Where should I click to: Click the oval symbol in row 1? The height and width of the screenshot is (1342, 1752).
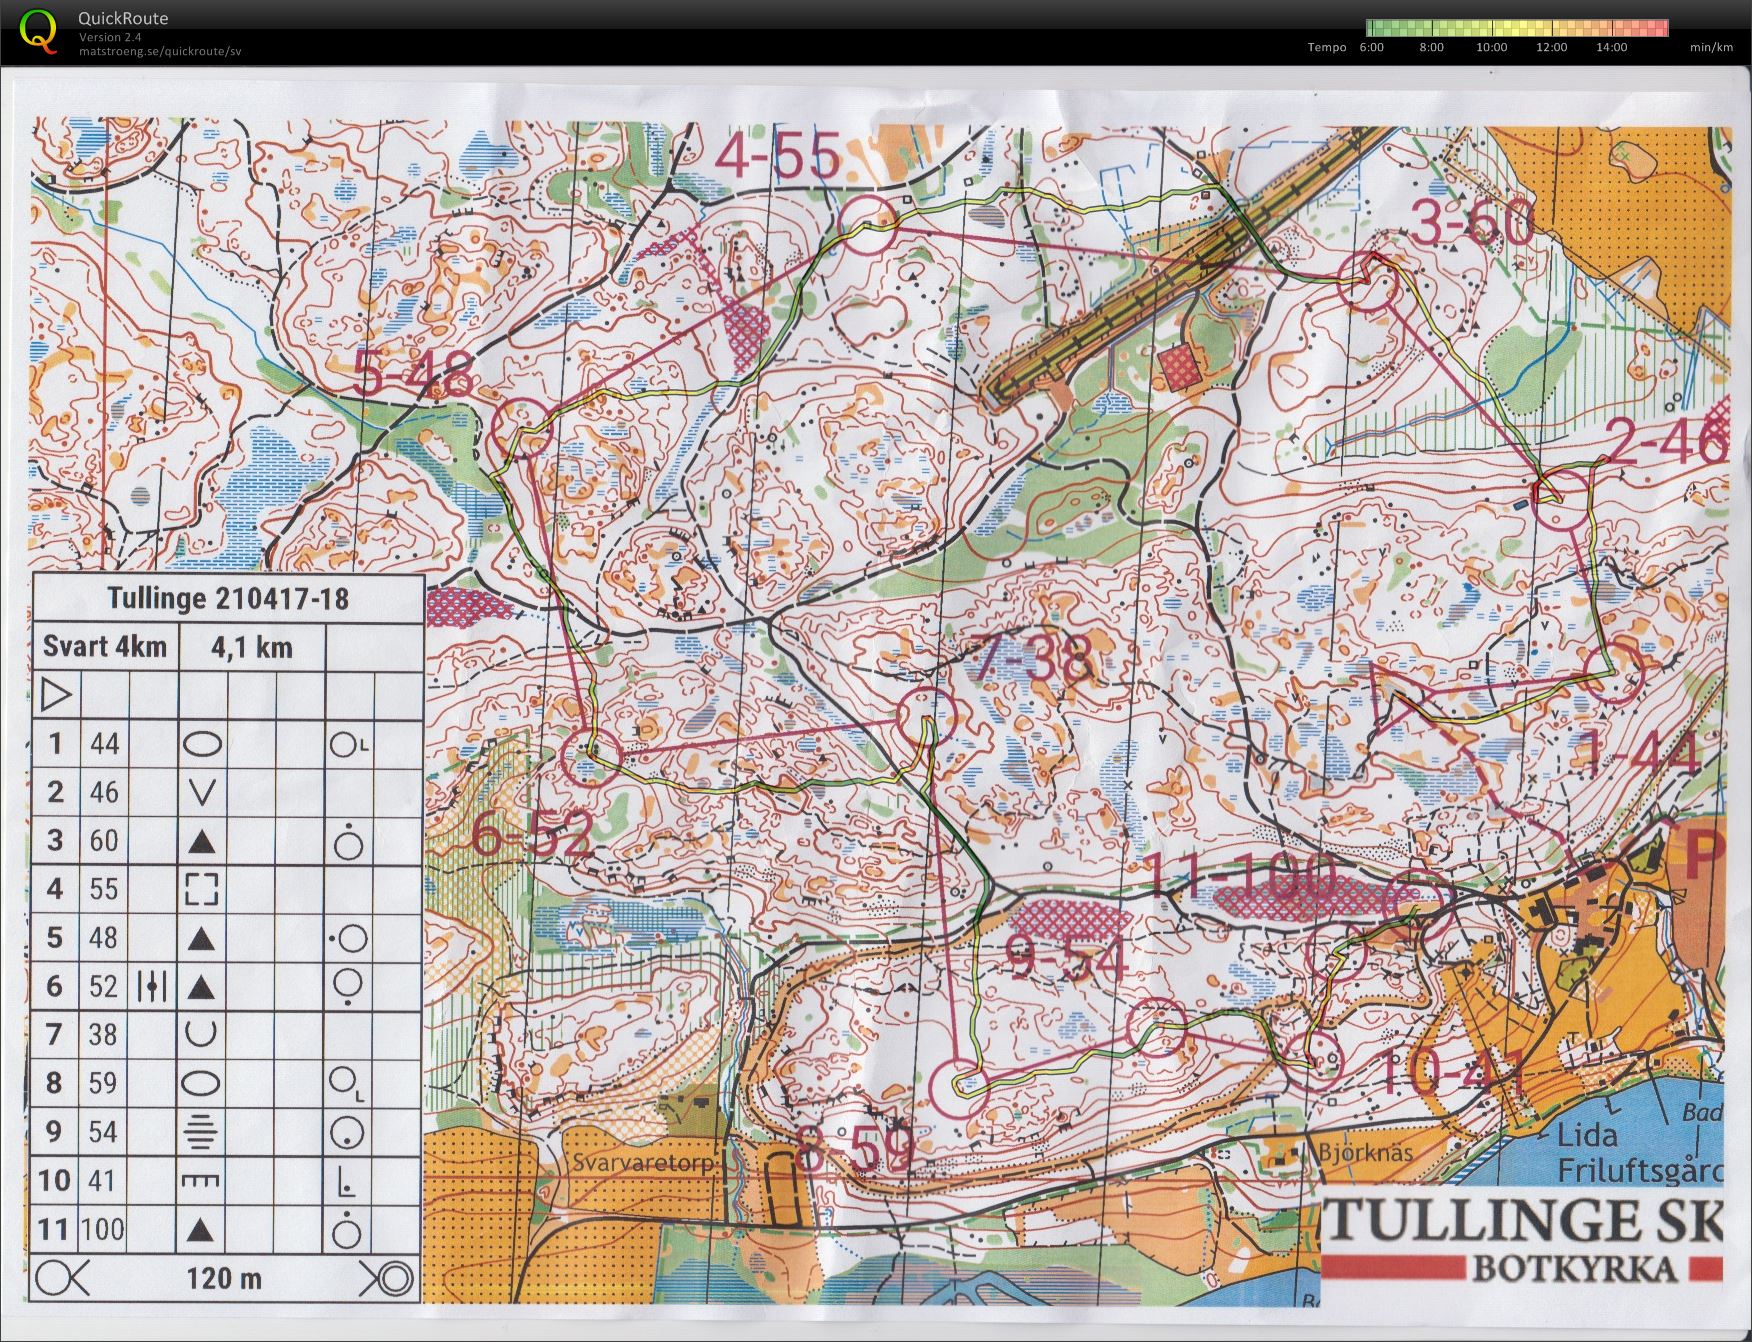point(202,744)
